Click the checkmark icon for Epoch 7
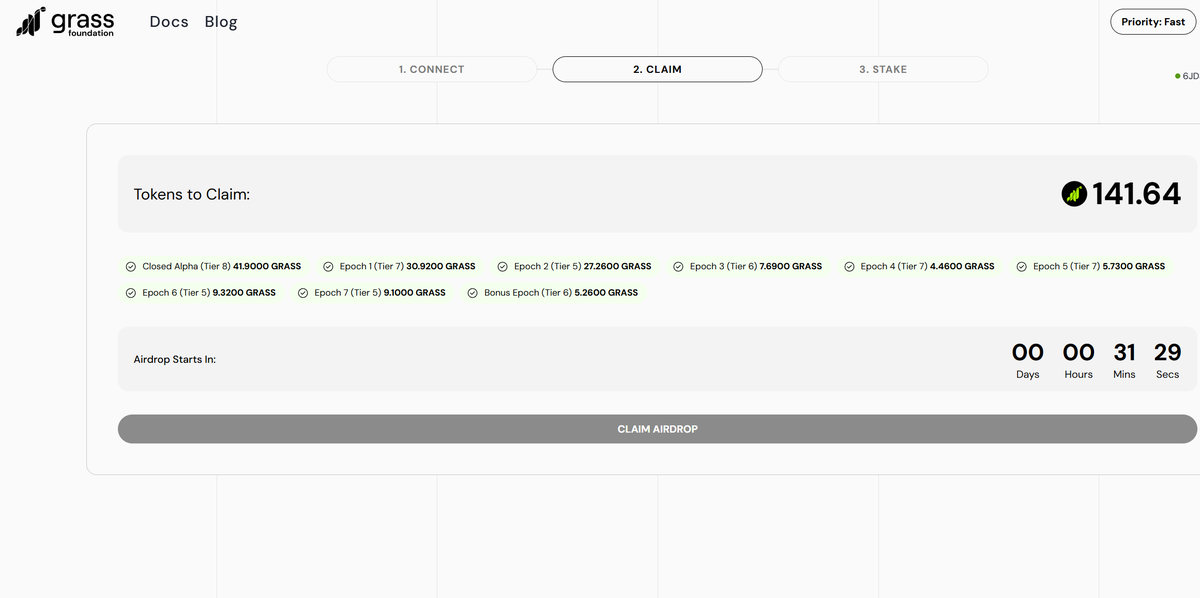 point(303,293)
